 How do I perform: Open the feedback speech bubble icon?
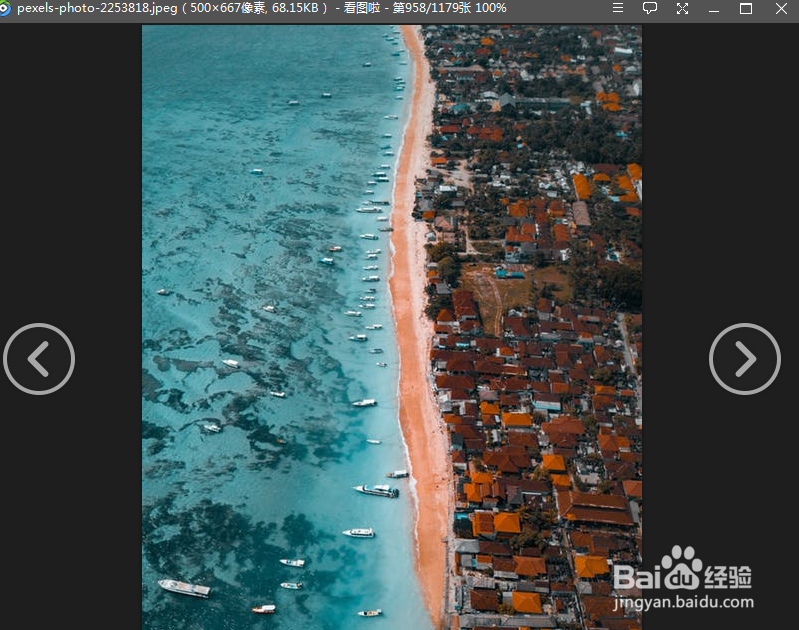650,8
